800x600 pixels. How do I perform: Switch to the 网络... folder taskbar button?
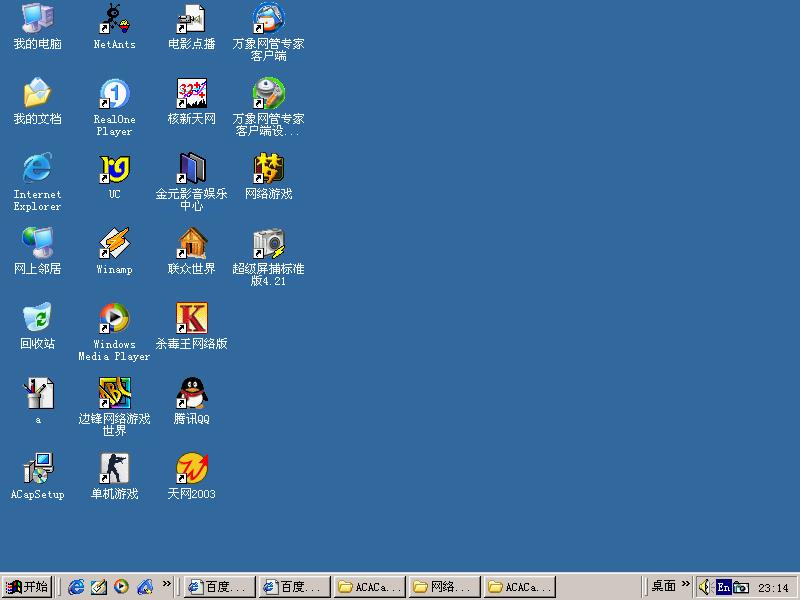point(445,587)
